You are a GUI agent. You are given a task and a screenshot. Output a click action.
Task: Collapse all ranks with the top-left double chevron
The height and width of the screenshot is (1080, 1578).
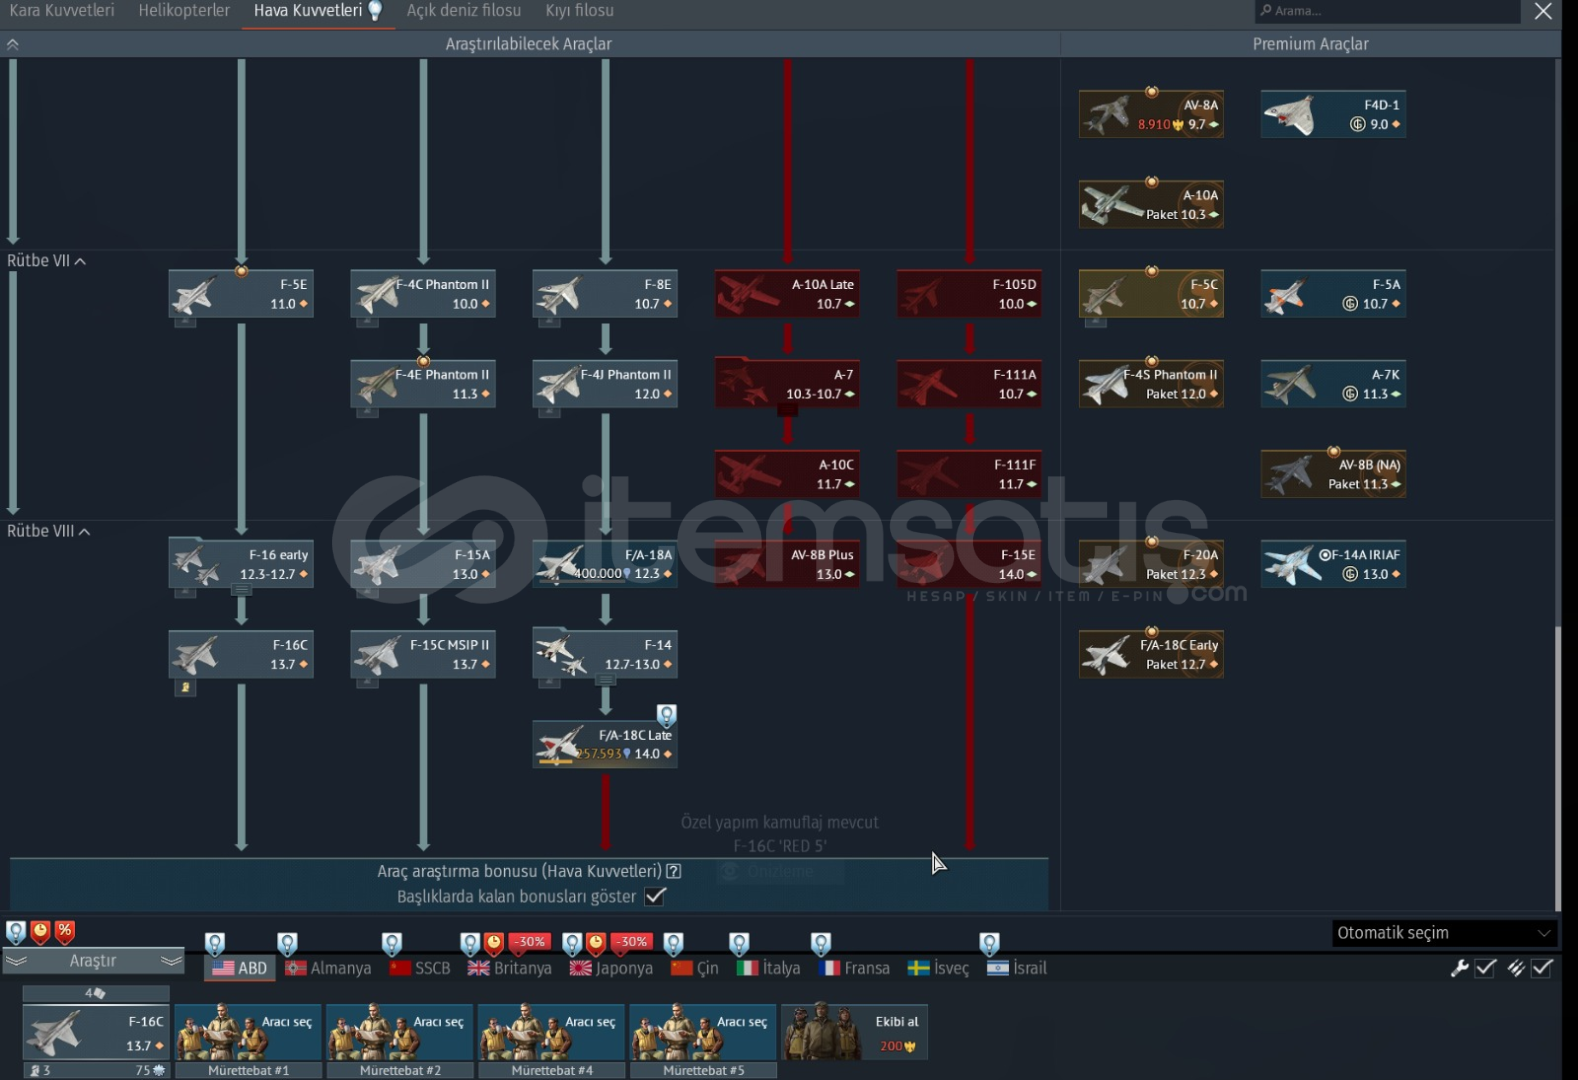pos(13,44)
